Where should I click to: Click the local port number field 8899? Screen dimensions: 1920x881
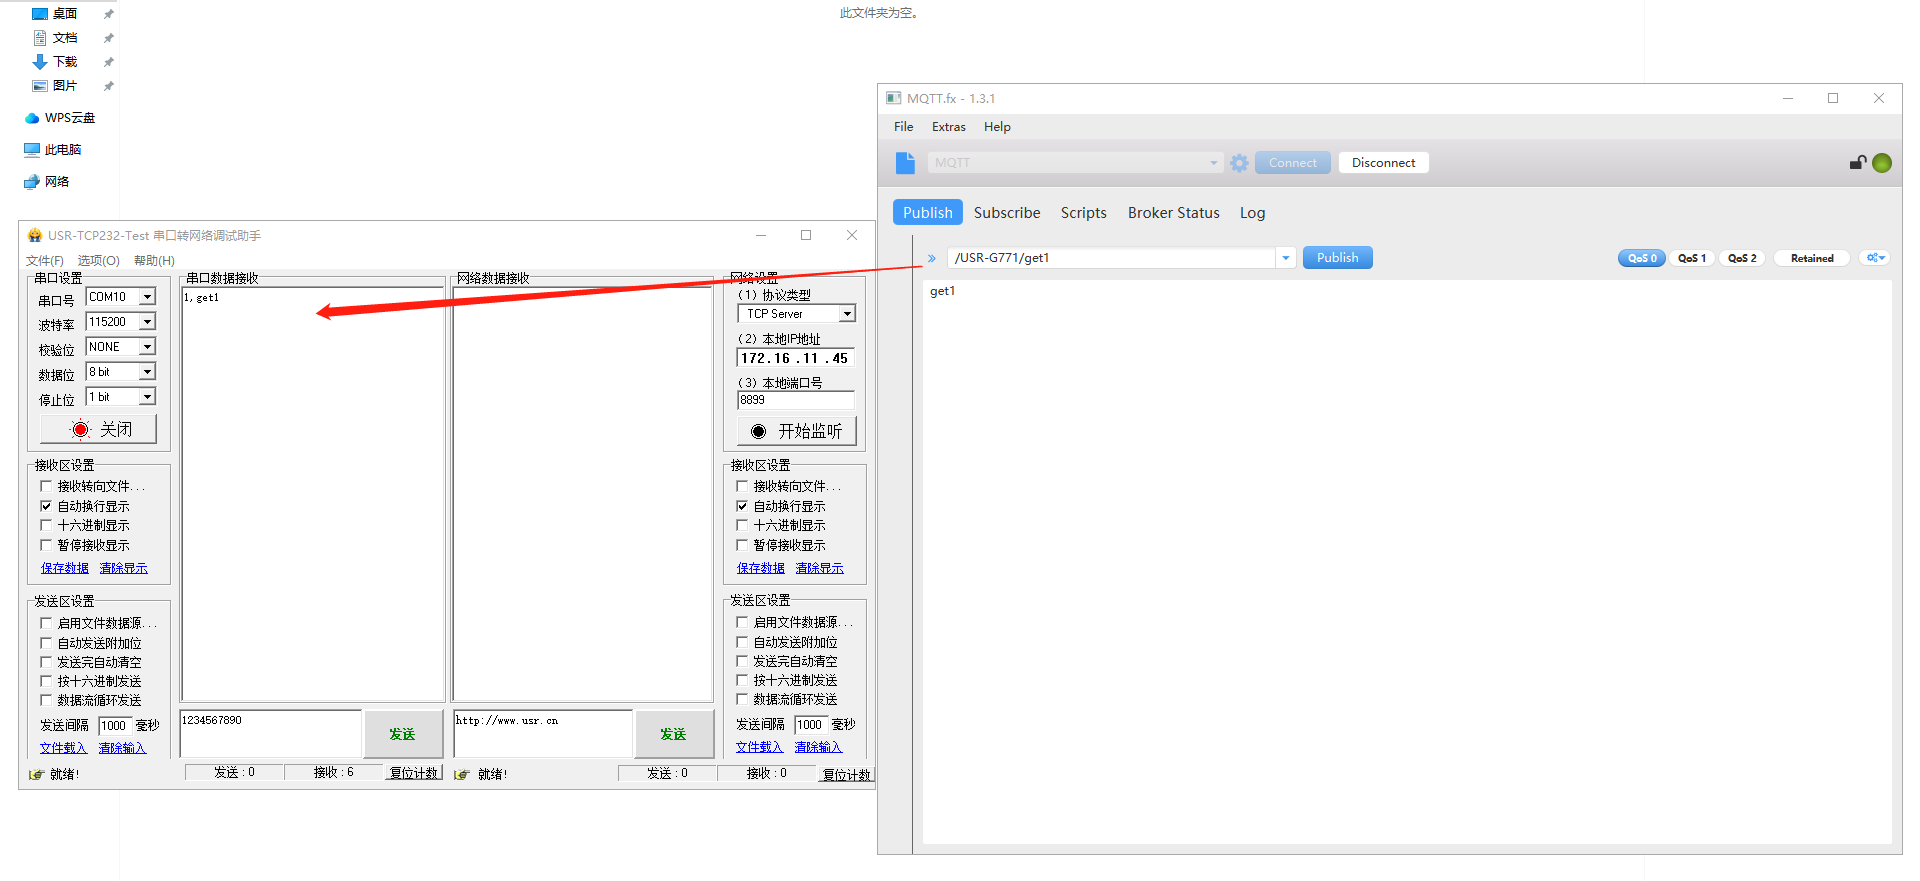coord(795,400)
